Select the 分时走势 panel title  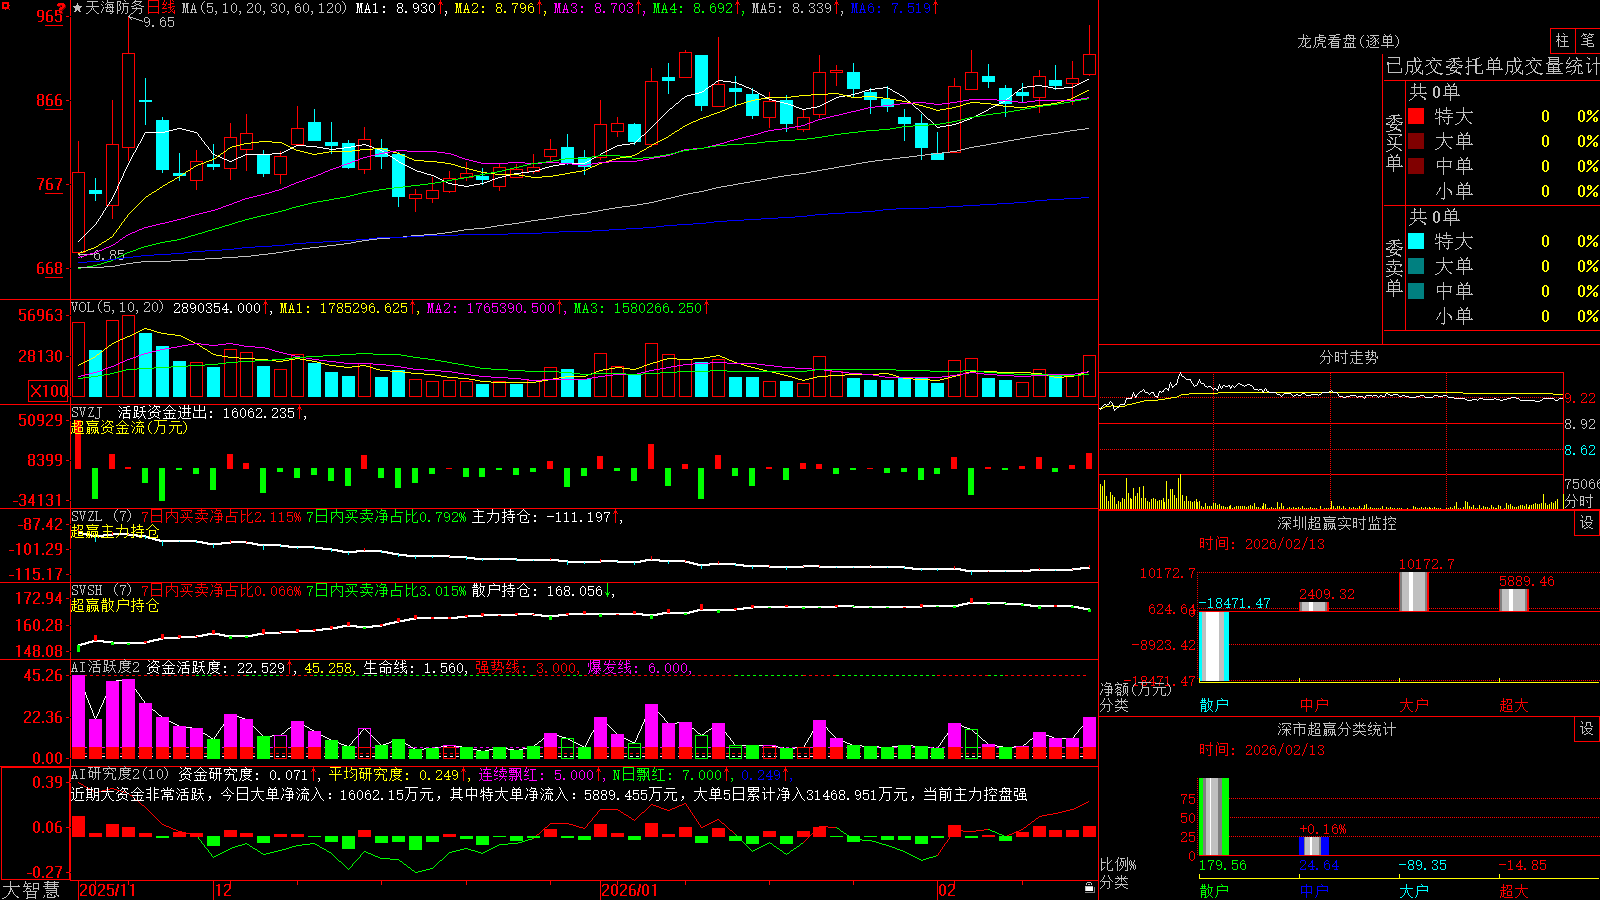click(x=1348, y=357)
